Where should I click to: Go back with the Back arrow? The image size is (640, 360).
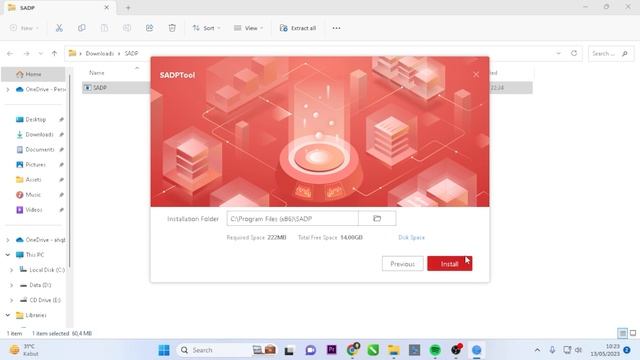point(10,53)
